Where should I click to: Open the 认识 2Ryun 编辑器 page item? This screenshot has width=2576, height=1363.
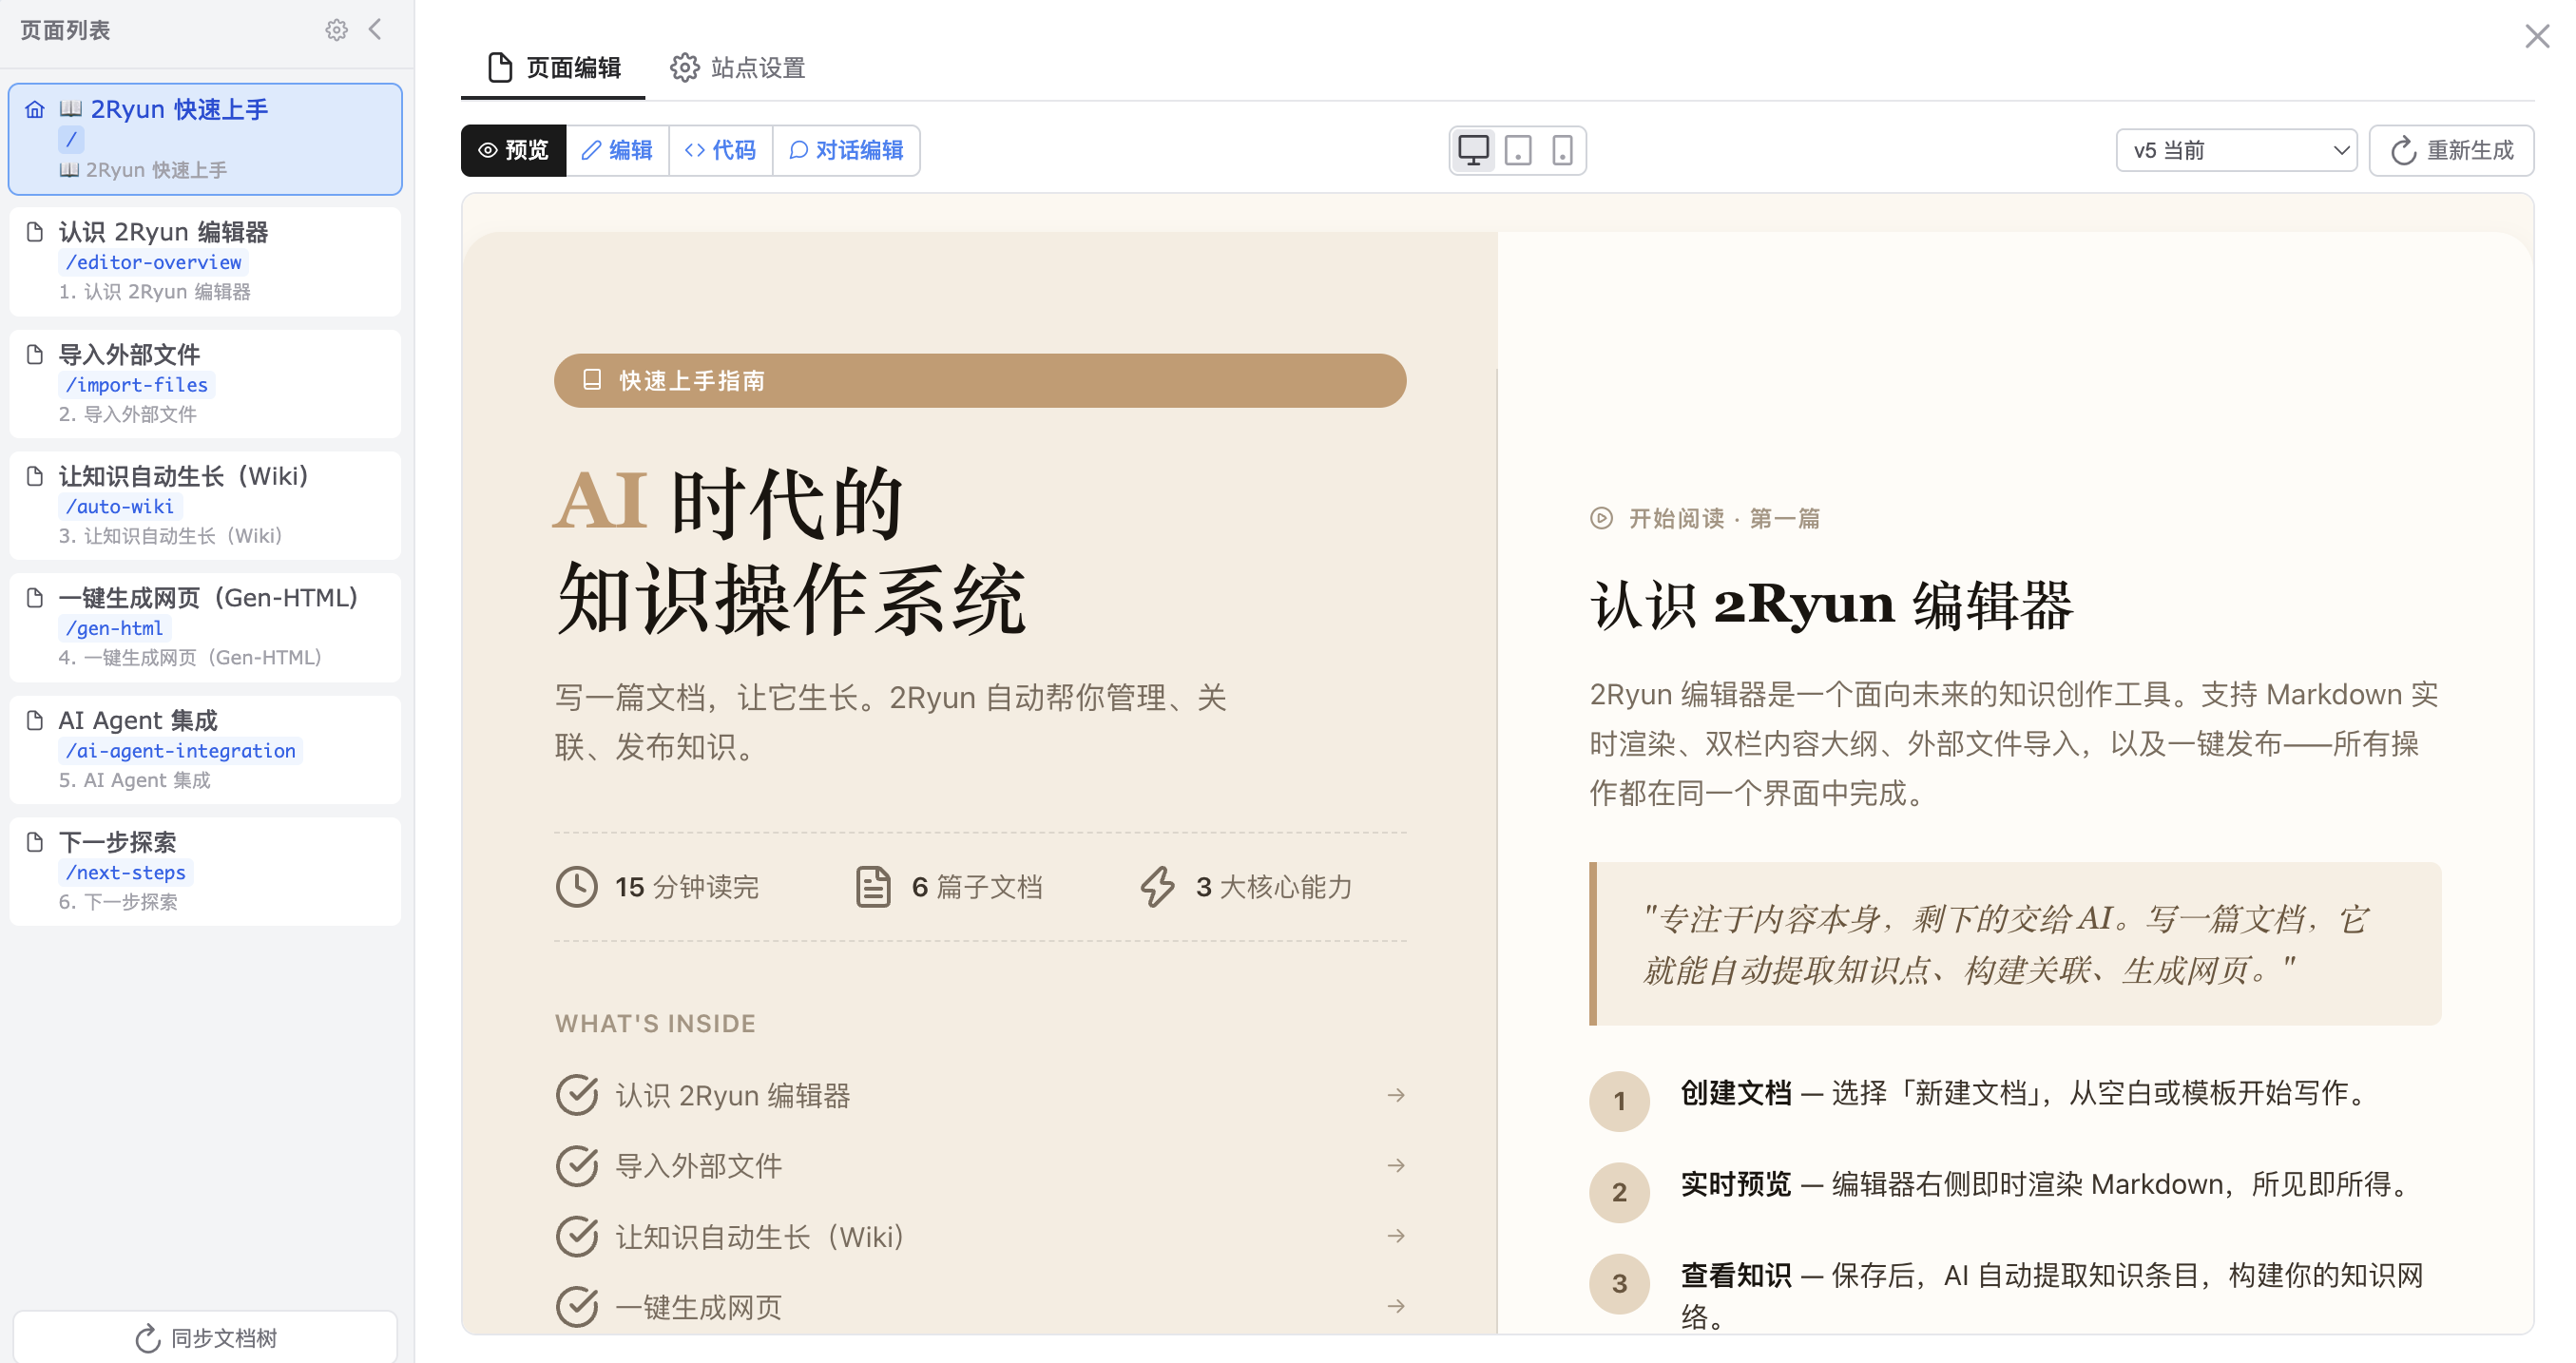pos(205,261)
